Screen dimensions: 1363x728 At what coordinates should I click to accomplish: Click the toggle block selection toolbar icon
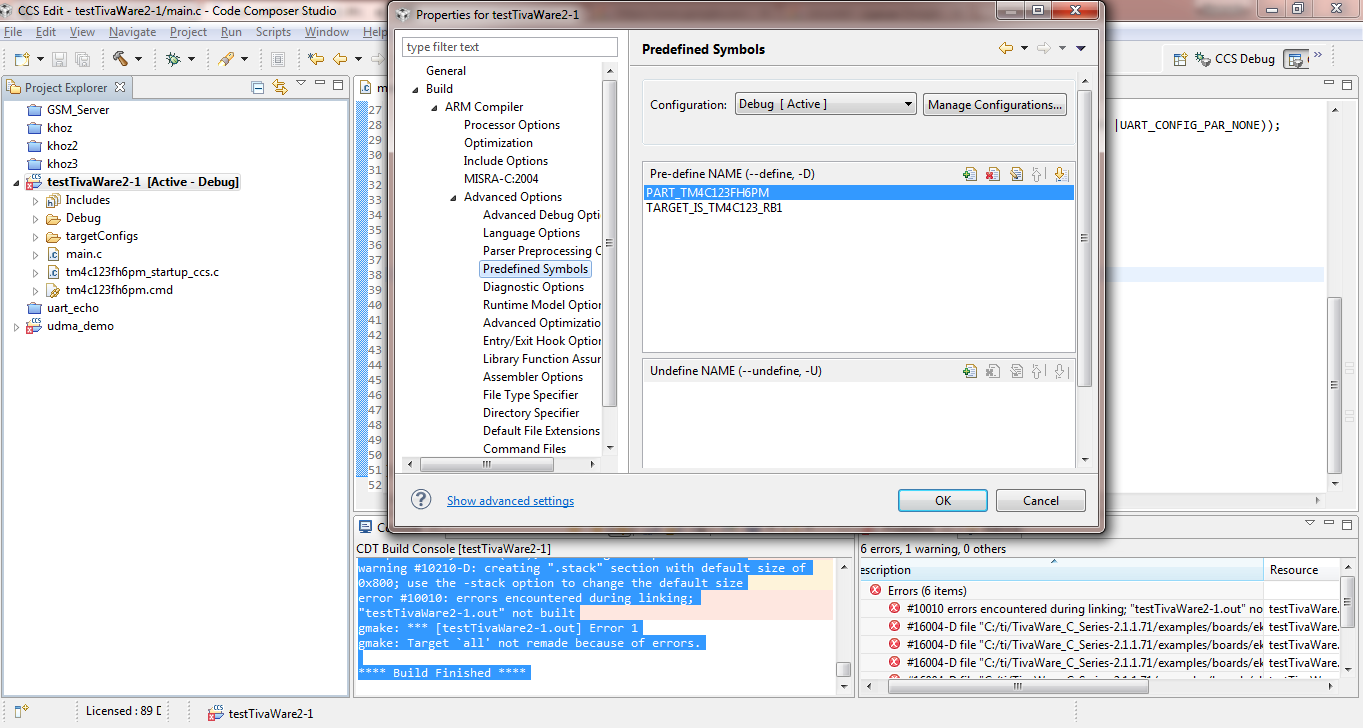point(278,59)
